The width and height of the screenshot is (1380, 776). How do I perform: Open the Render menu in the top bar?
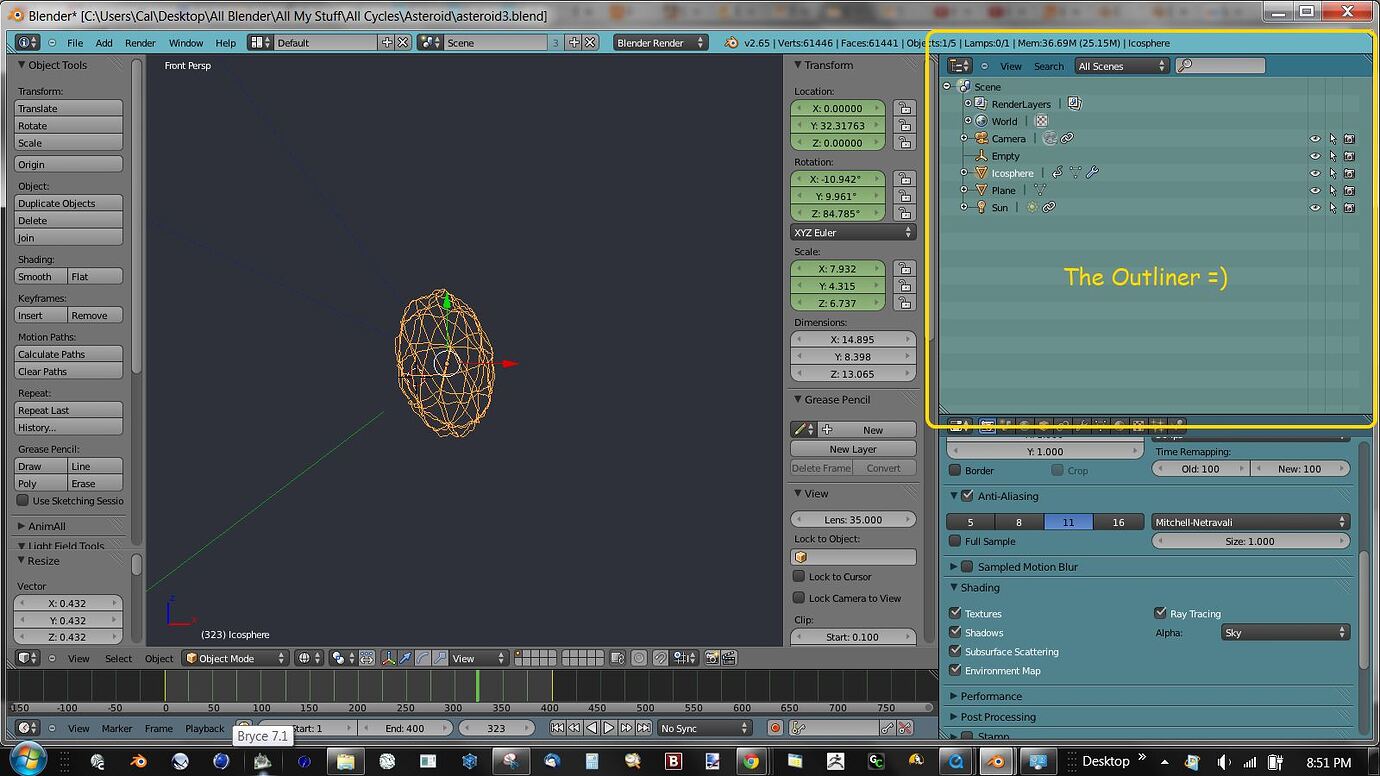[140, 43]
